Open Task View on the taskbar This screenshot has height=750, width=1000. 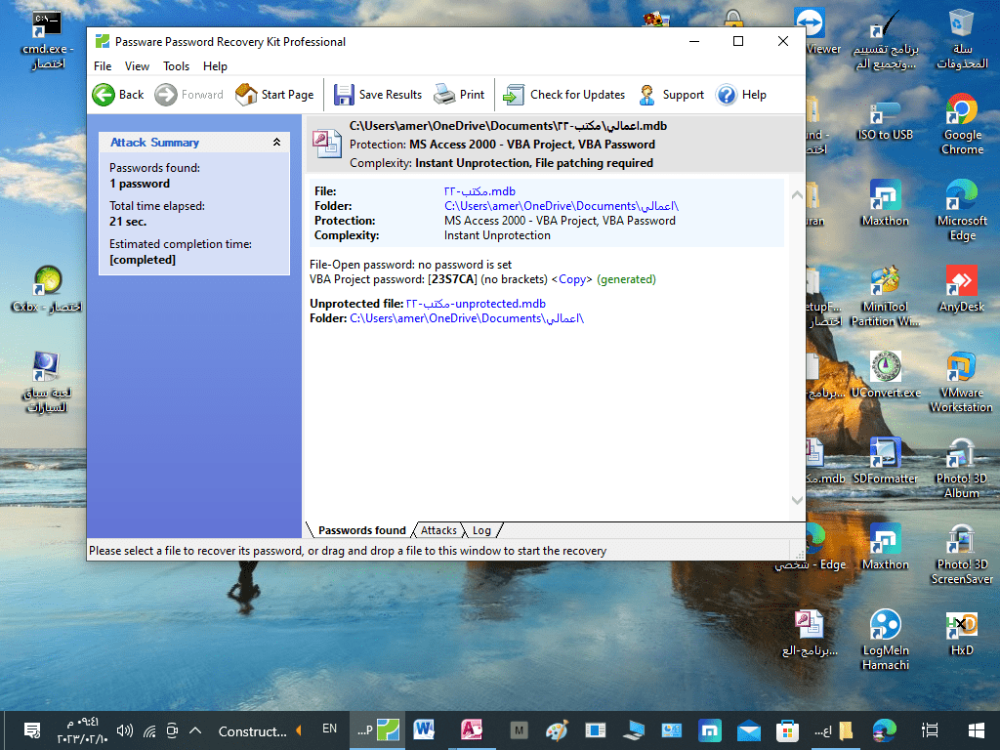point(930,730)
